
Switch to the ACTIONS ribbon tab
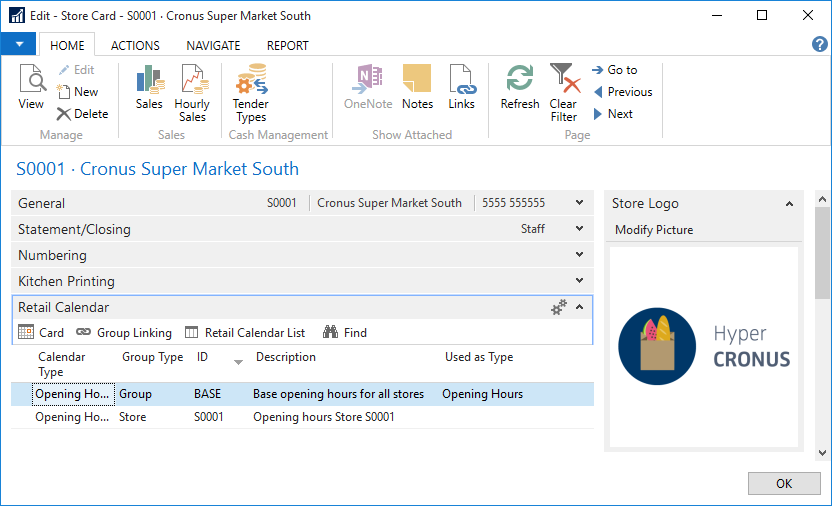coord(135,45)
